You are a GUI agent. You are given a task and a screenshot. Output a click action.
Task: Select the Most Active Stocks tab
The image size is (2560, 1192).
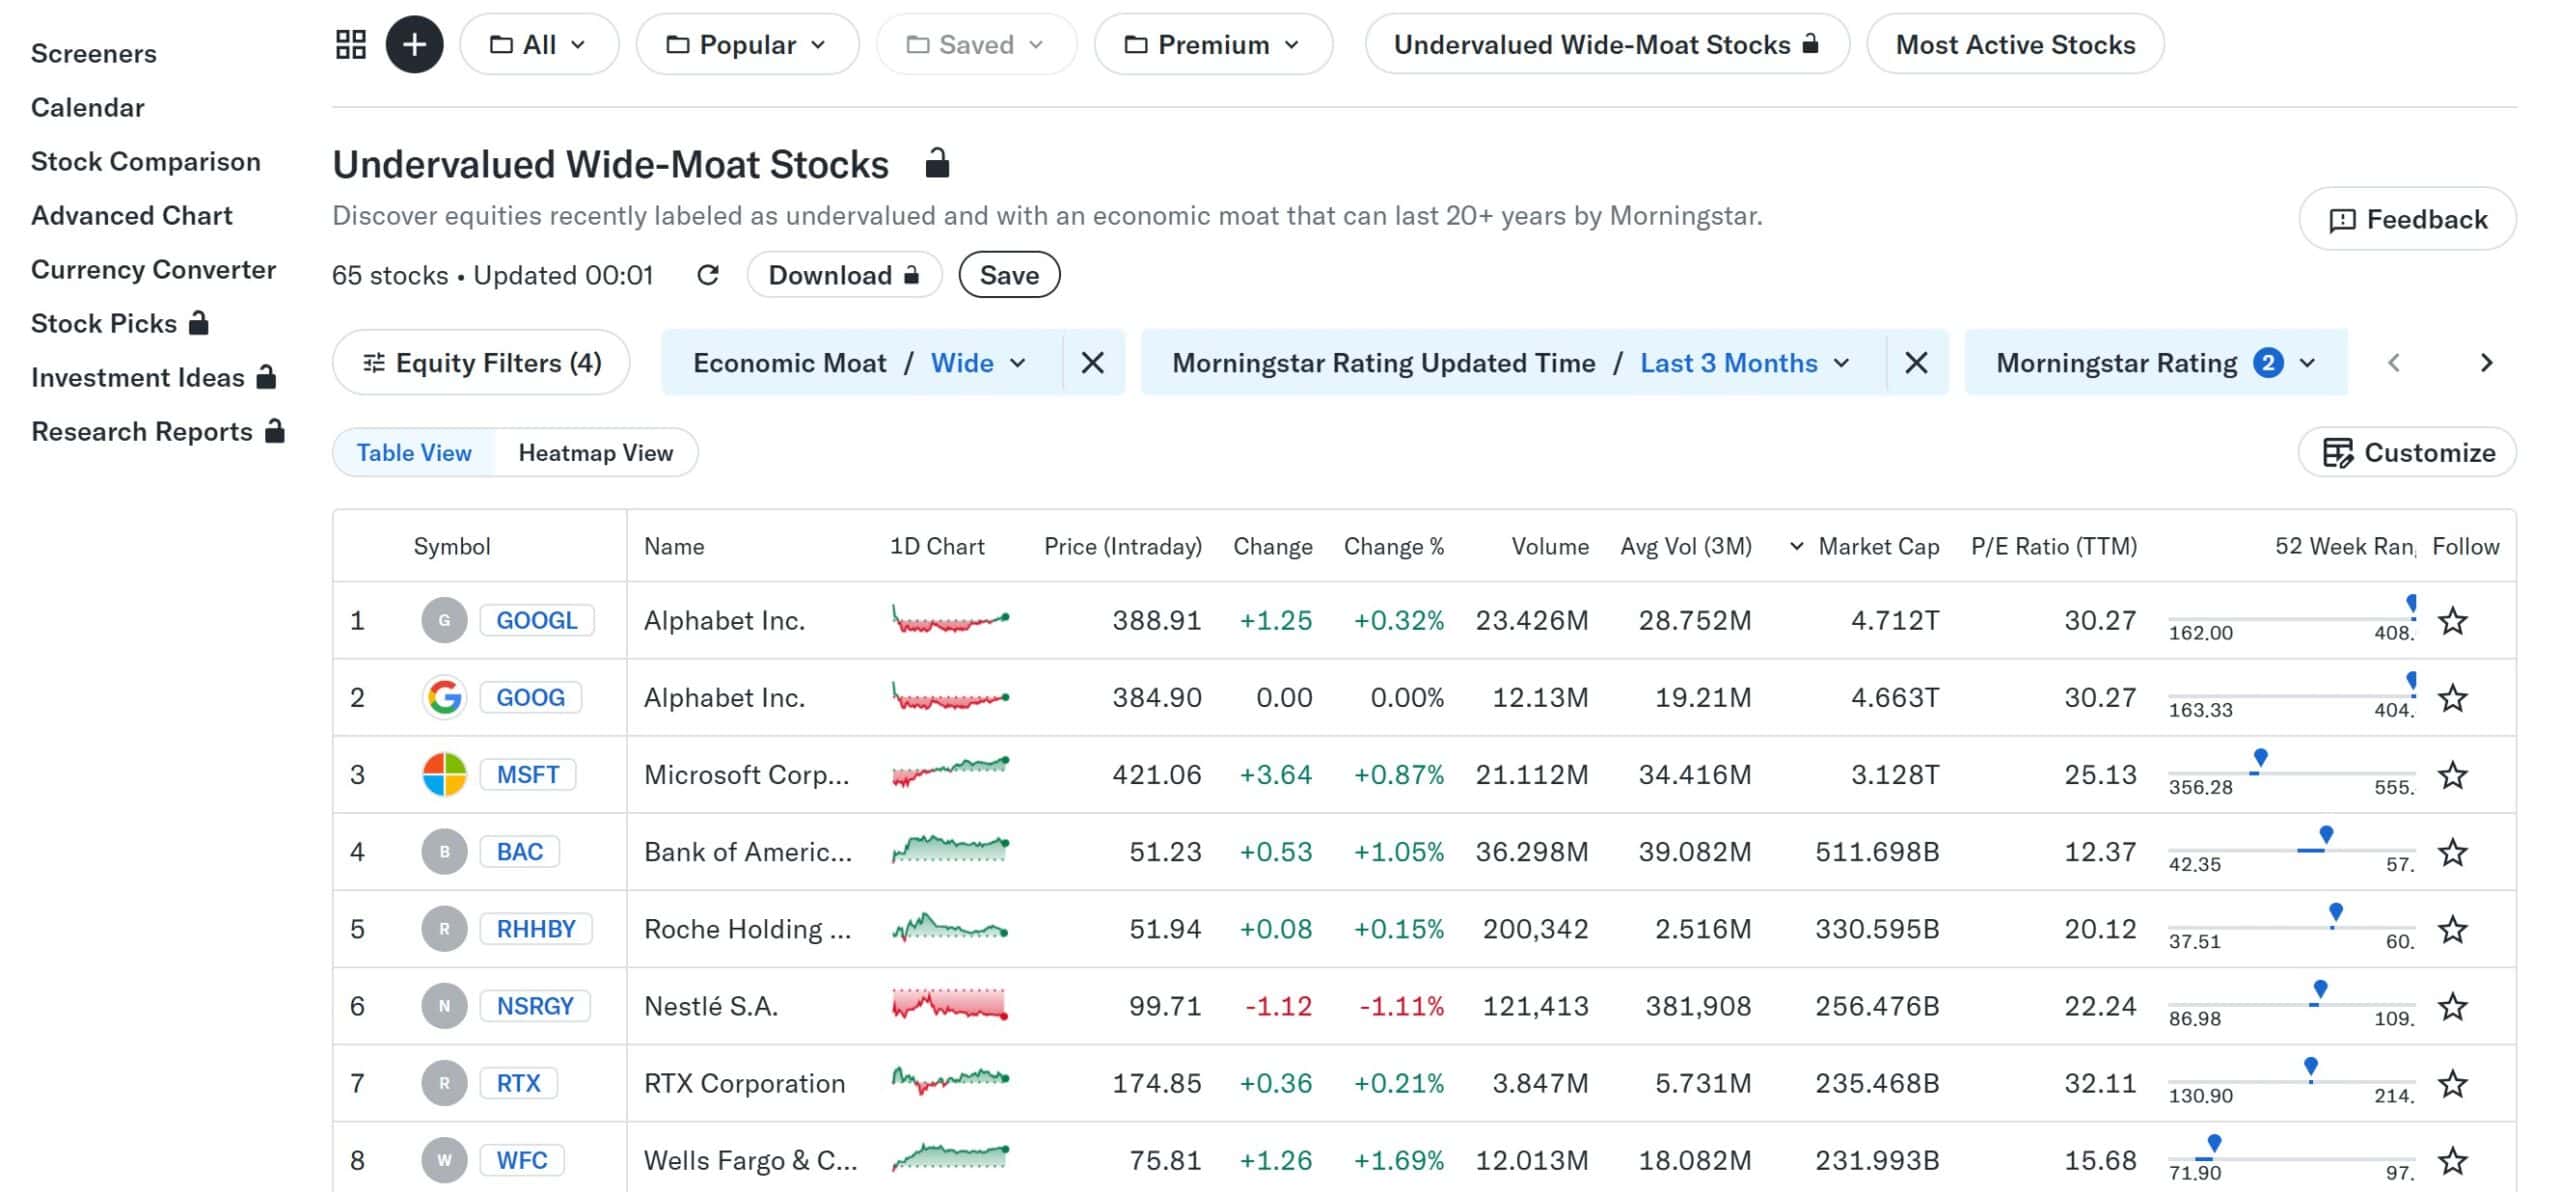tap(2015, 44)
